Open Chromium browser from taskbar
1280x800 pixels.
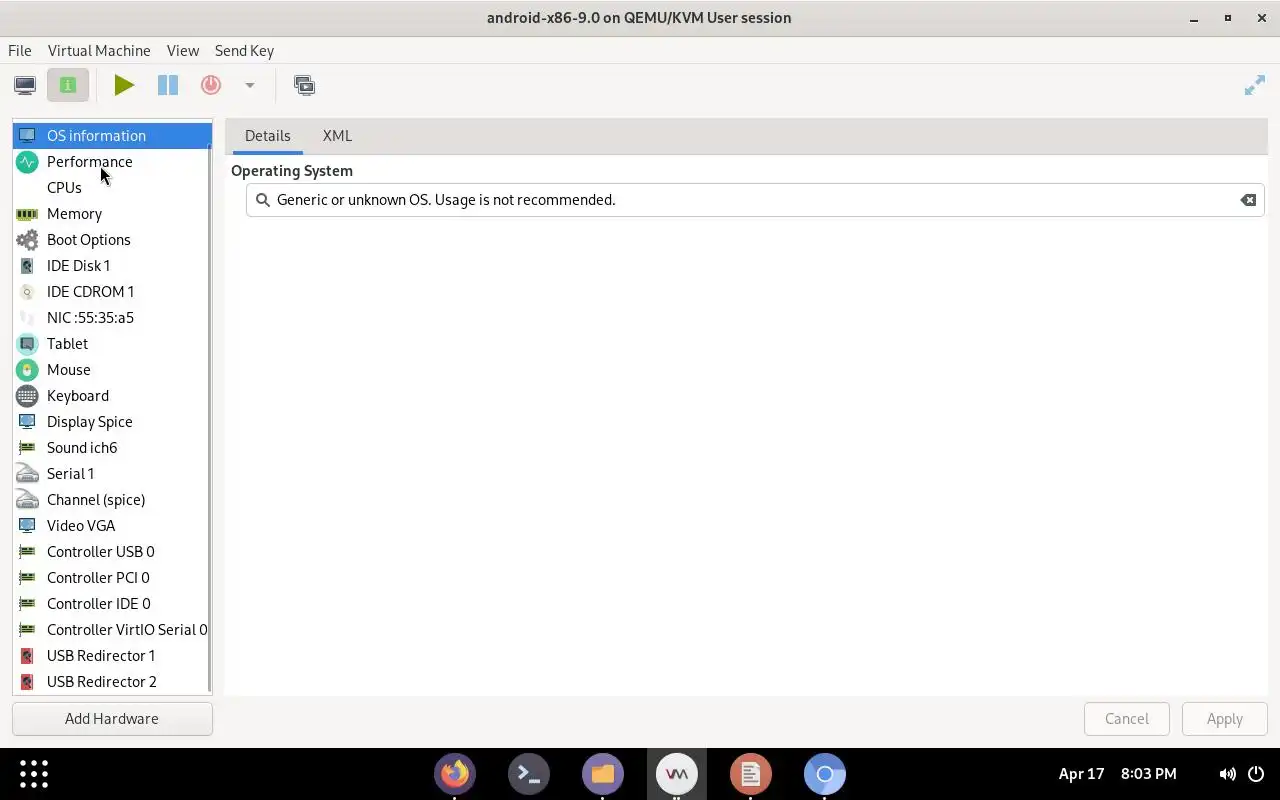pyautogui.click(x=825, y=773)
